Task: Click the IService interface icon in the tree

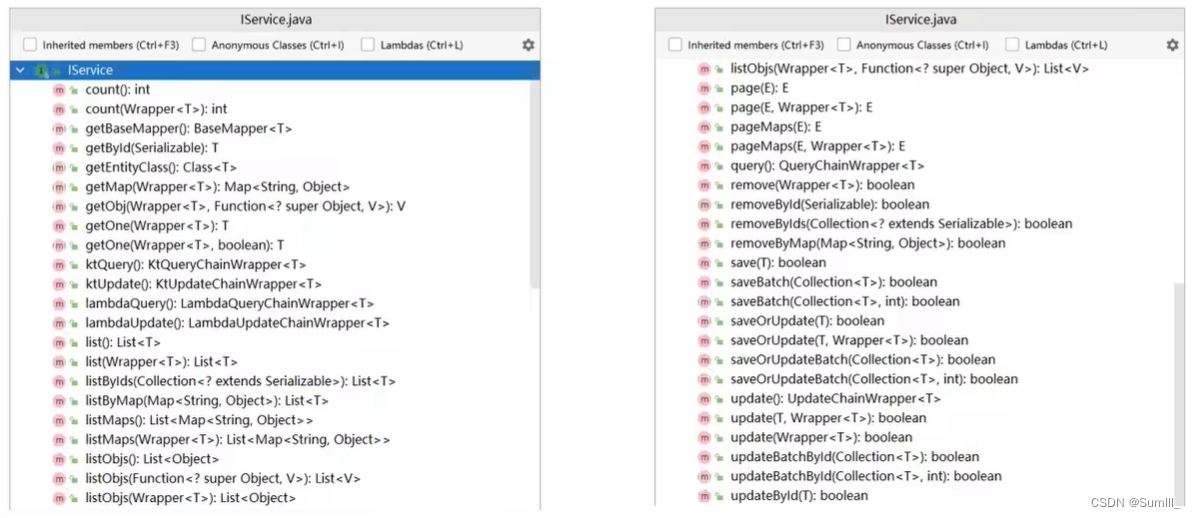Action: (40, 70)
